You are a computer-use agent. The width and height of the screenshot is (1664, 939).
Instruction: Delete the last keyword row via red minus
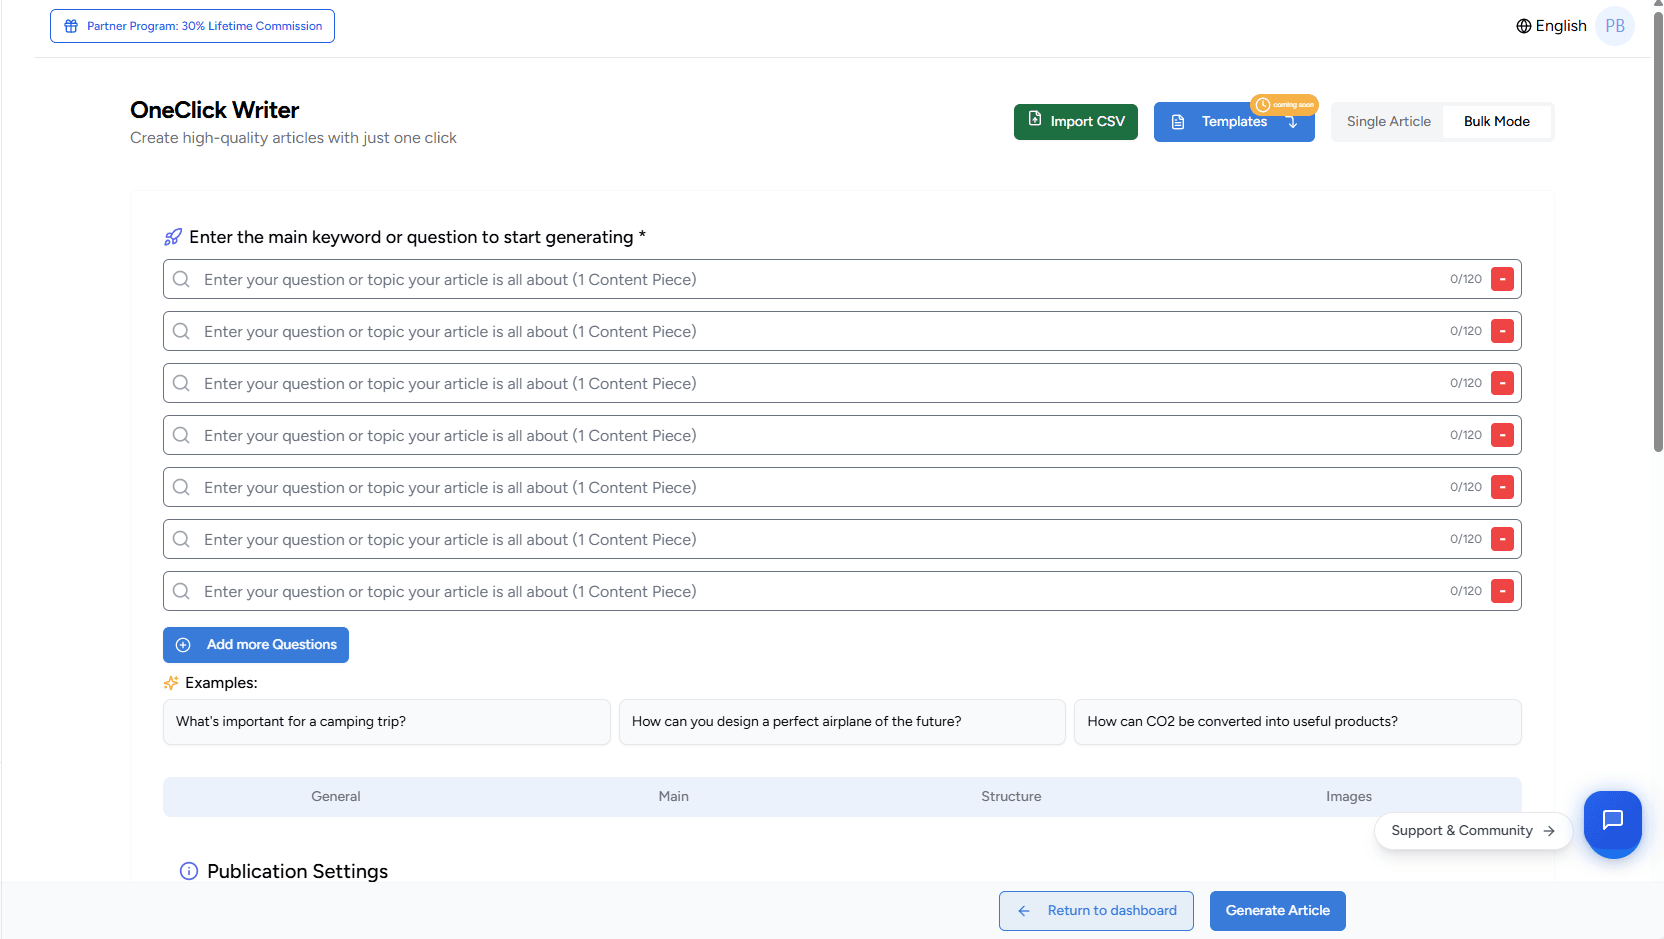pyautogui.click(x=1502, y=591)
